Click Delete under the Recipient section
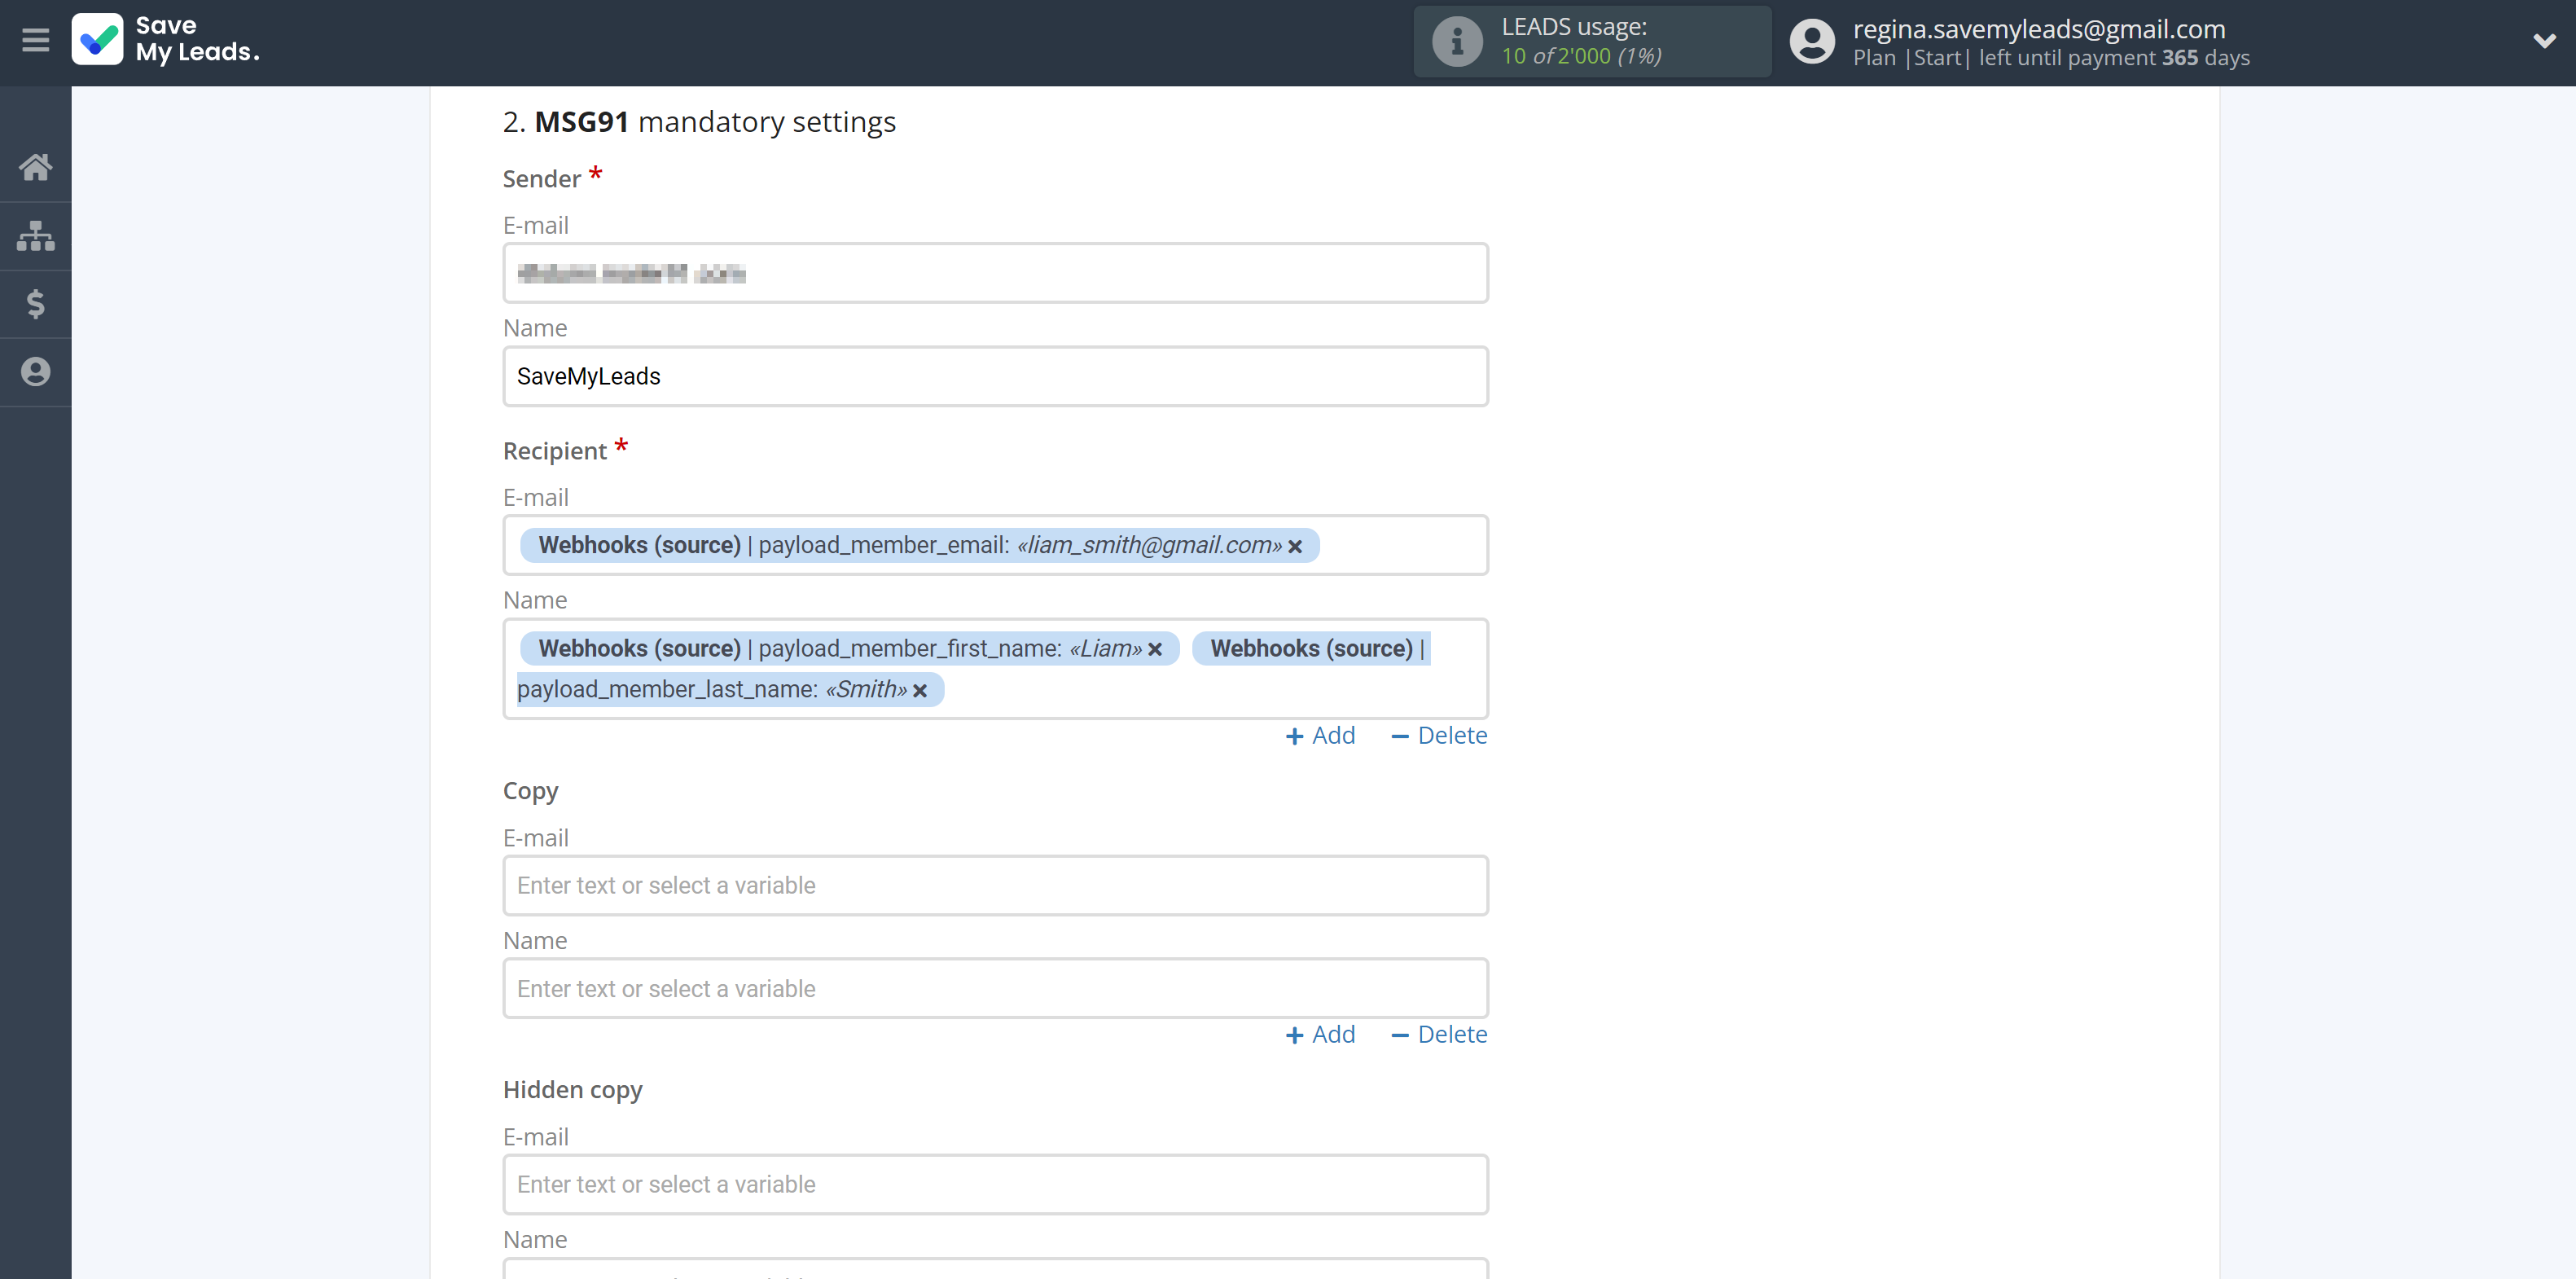This screenshot has width=2576, height=1279. [1439, 736]
